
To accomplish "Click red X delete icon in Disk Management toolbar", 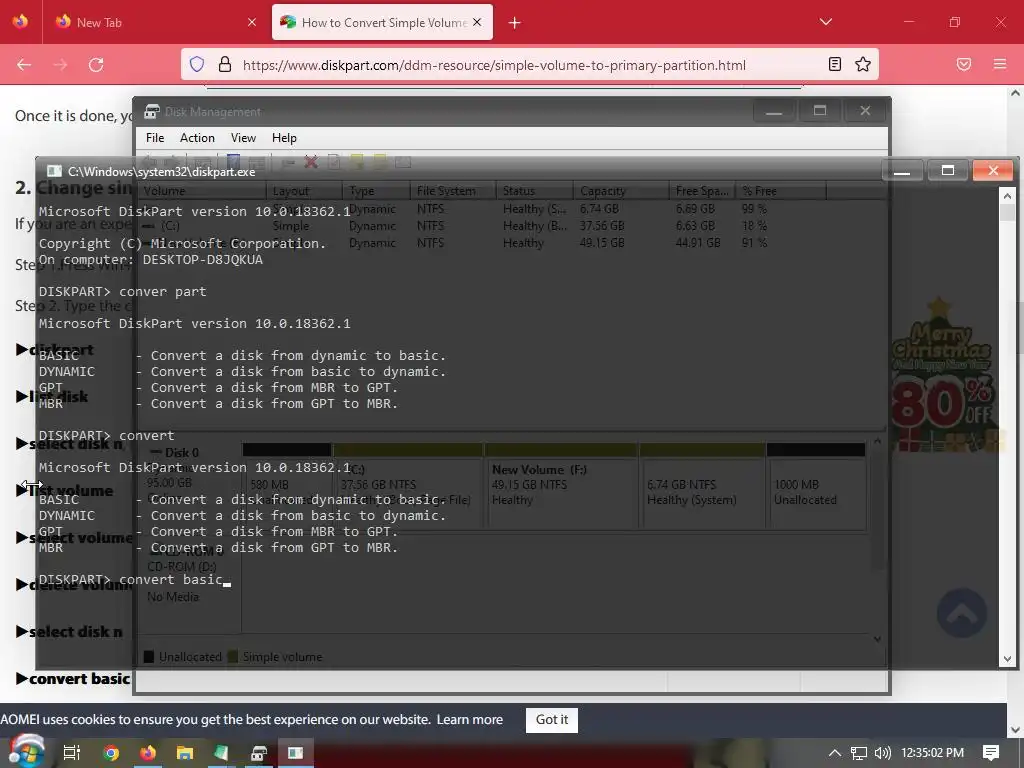I will point(311,161).
